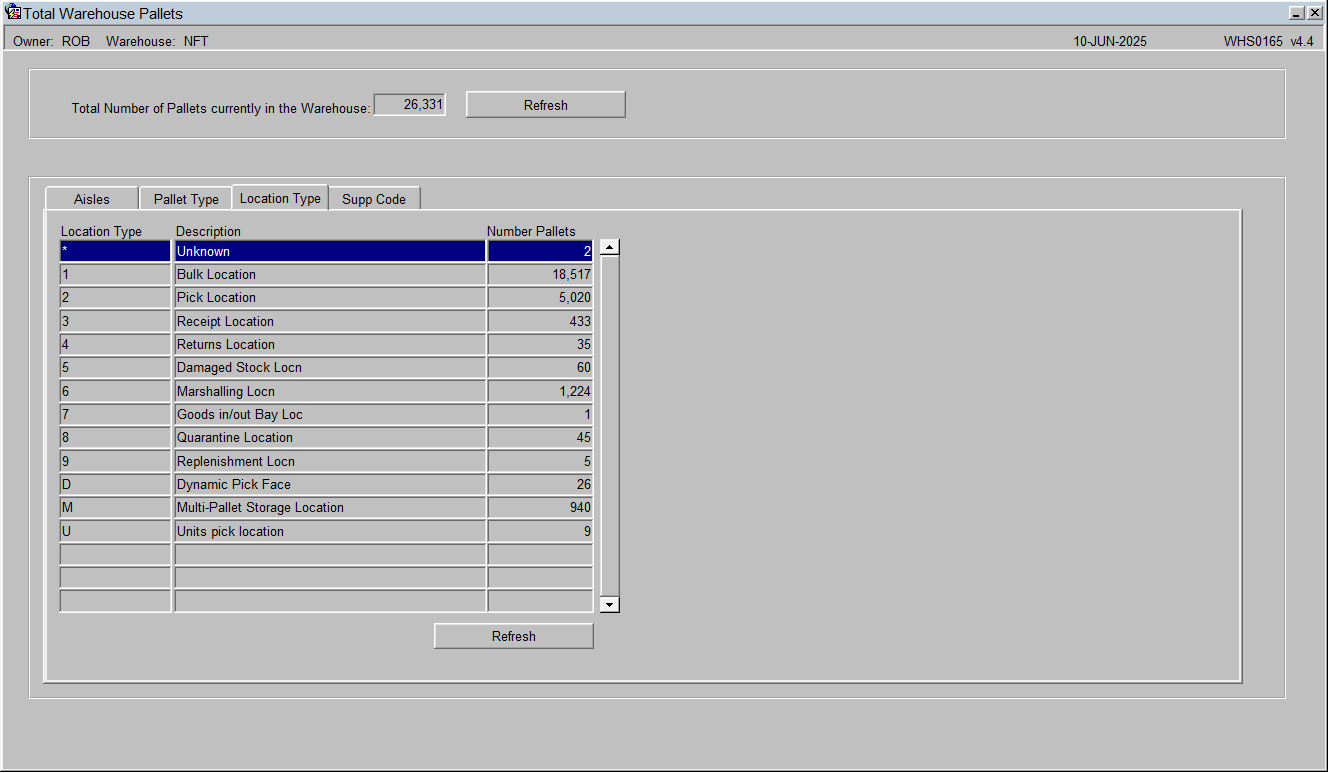1332x773 pixels.
Task: Click the scrollbar down arrow
Action: coord(609,604)
